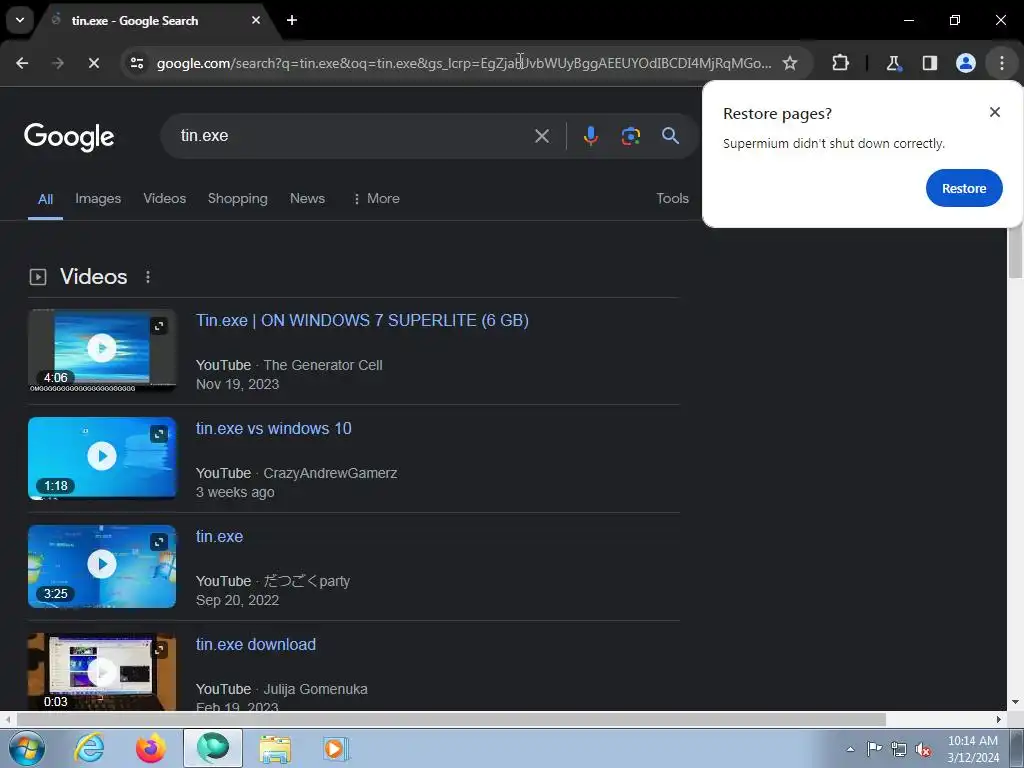Open network status tray icon
Screen dimensions: 1024x768
899,749
